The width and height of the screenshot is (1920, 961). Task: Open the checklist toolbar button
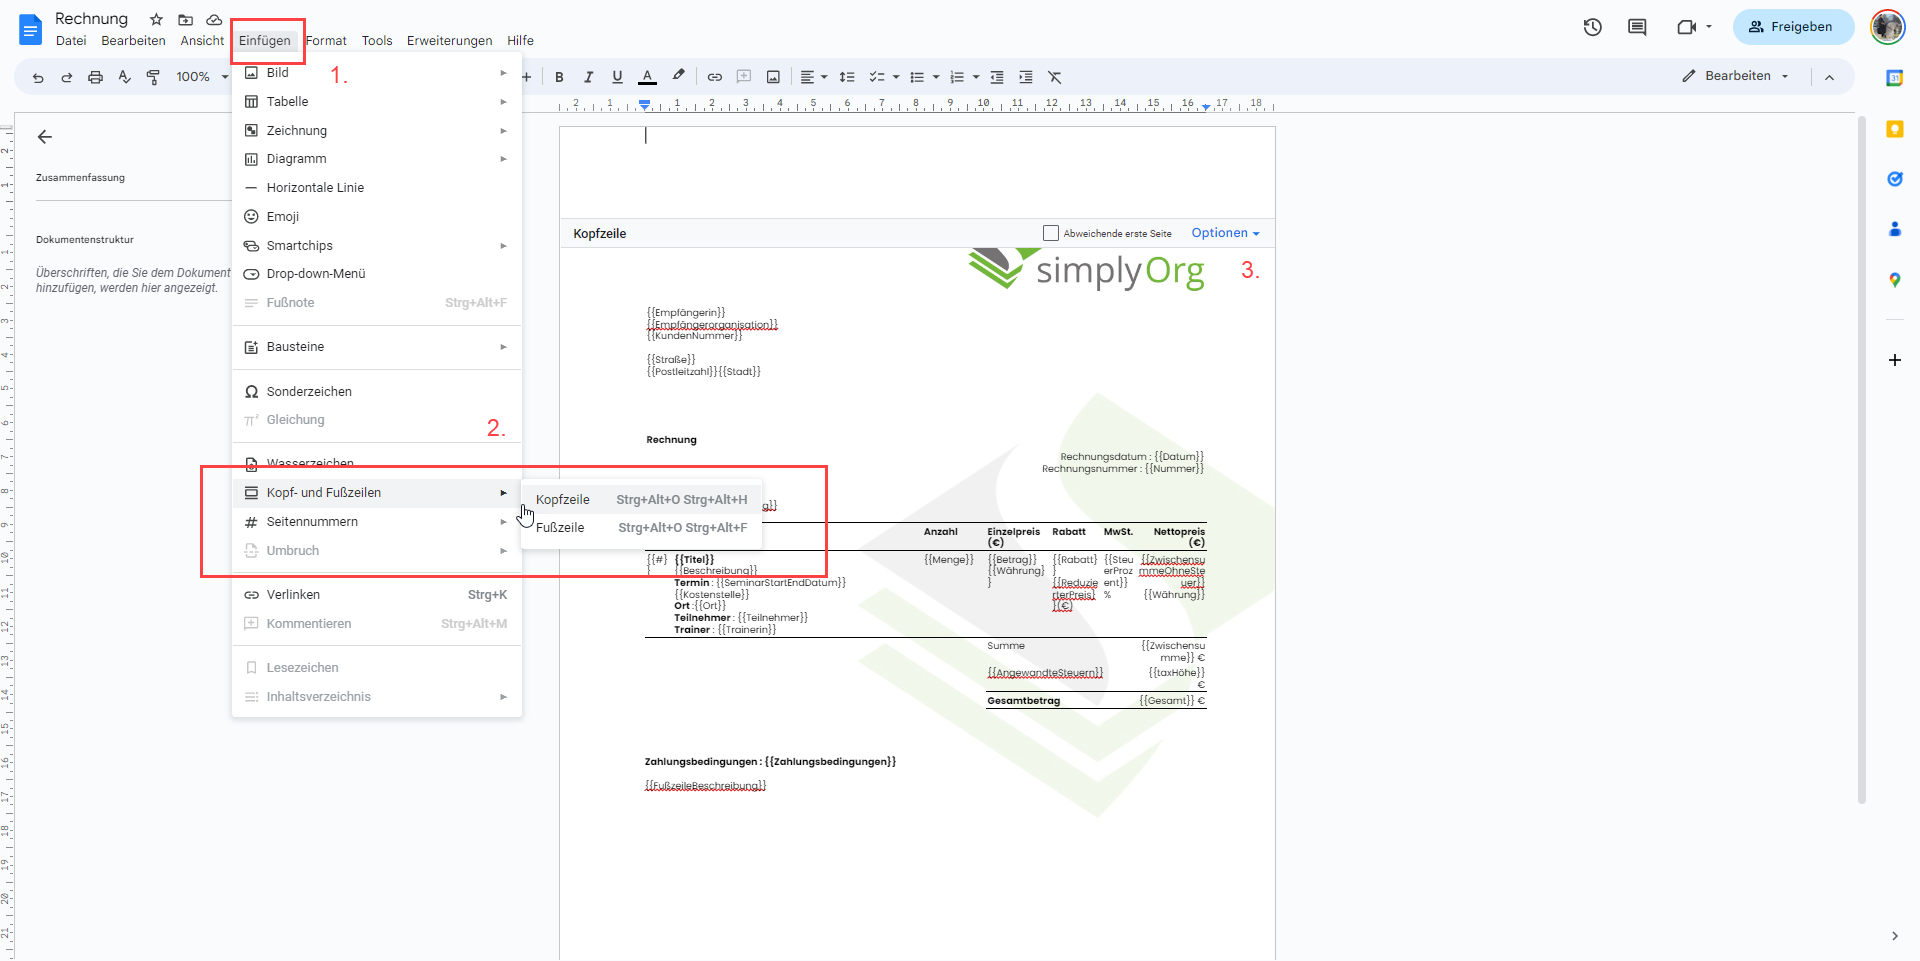pos(877,77)
